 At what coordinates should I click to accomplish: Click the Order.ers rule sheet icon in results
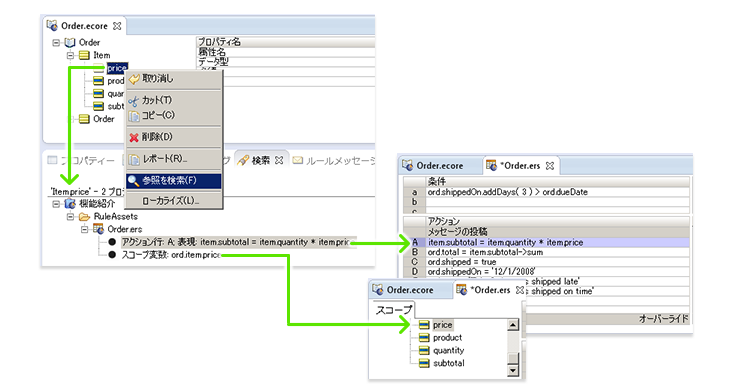tap(99, 229)
